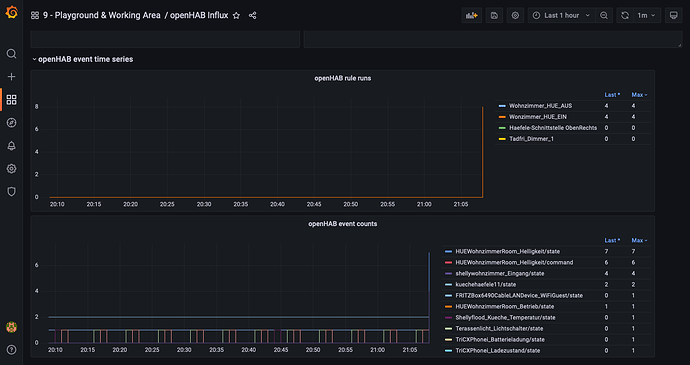Viewport: 690px width, 365px height.
Task: Open the Dashboards sidebar icon
Action: pyautogui.click(x=11, y=100)
